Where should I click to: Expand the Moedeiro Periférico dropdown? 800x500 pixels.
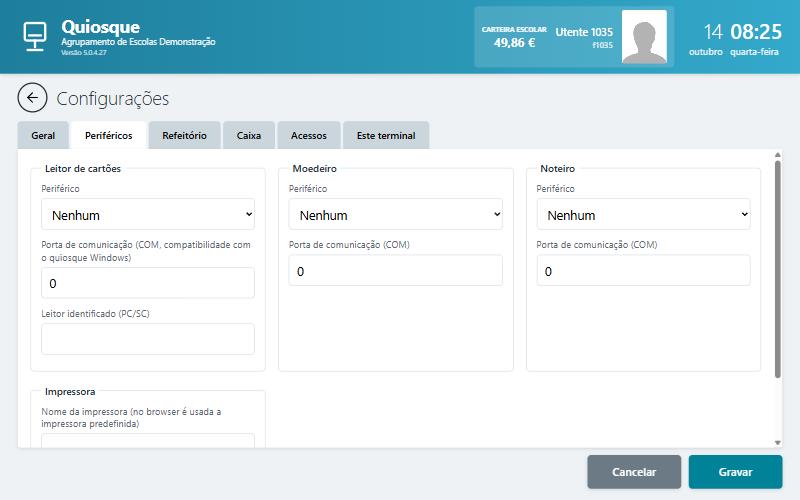tap(395, 214)
